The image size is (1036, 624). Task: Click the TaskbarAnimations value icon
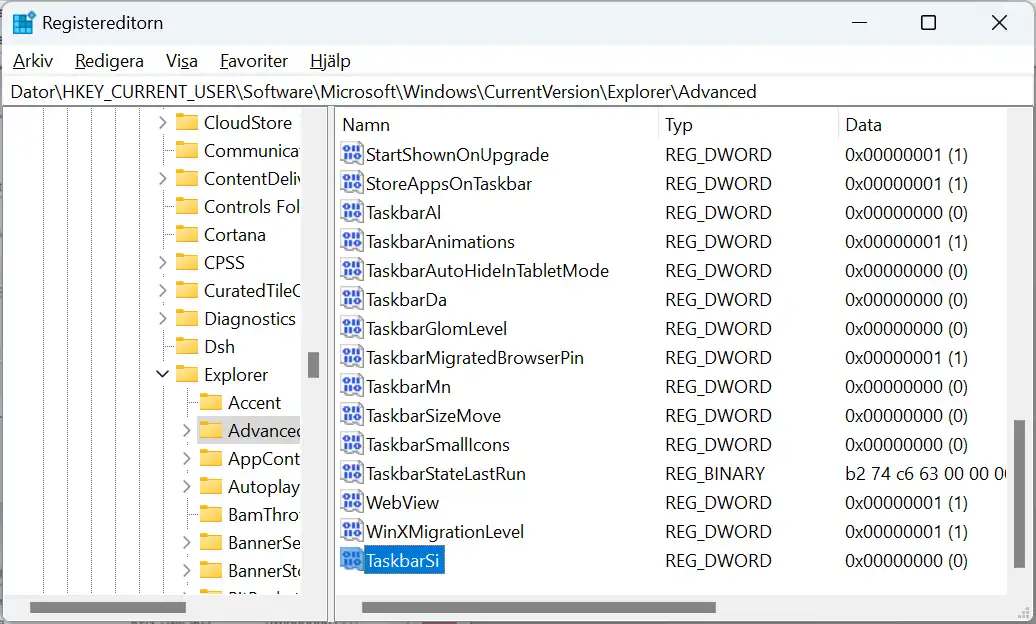click(352, 241)
